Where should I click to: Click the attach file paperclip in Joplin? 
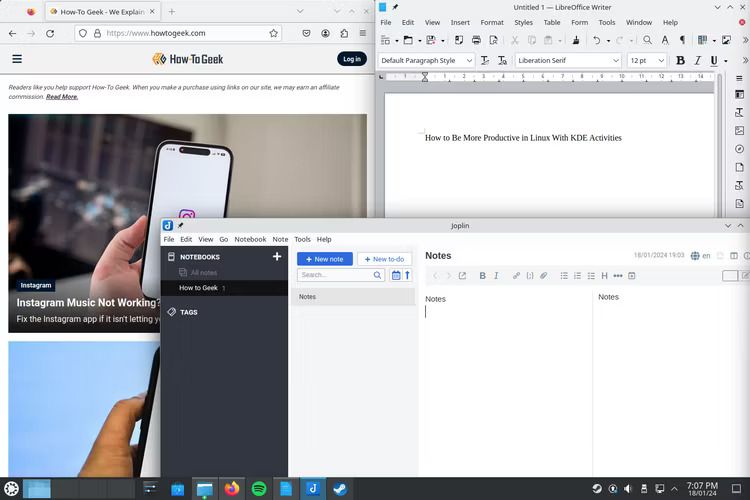543,276
